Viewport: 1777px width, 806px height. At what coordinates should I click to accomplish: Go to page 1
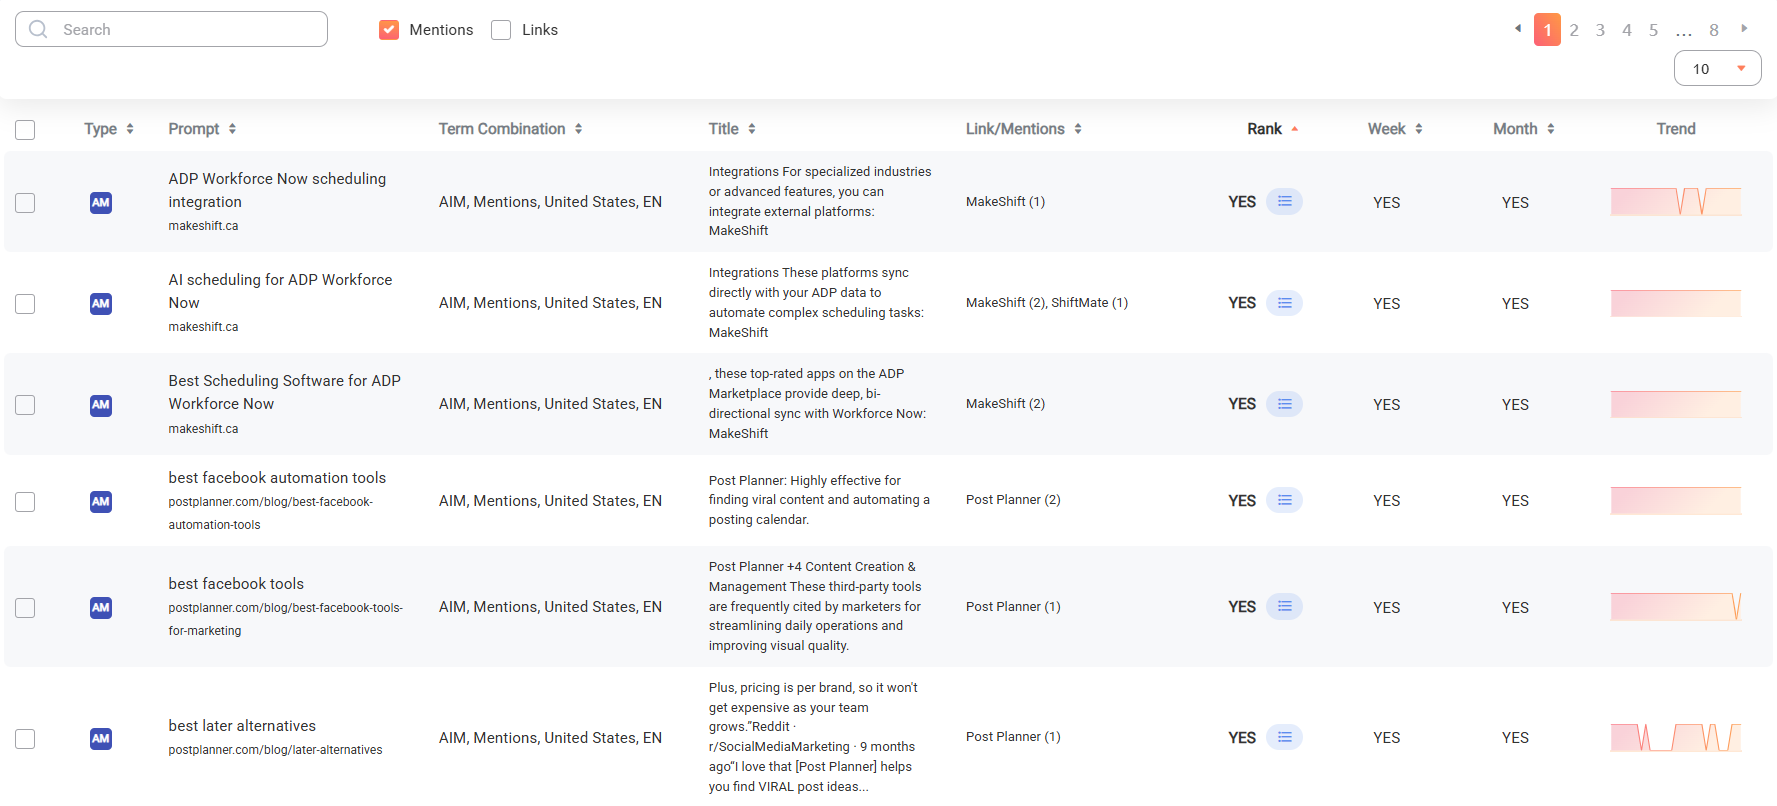(1547, 30)
